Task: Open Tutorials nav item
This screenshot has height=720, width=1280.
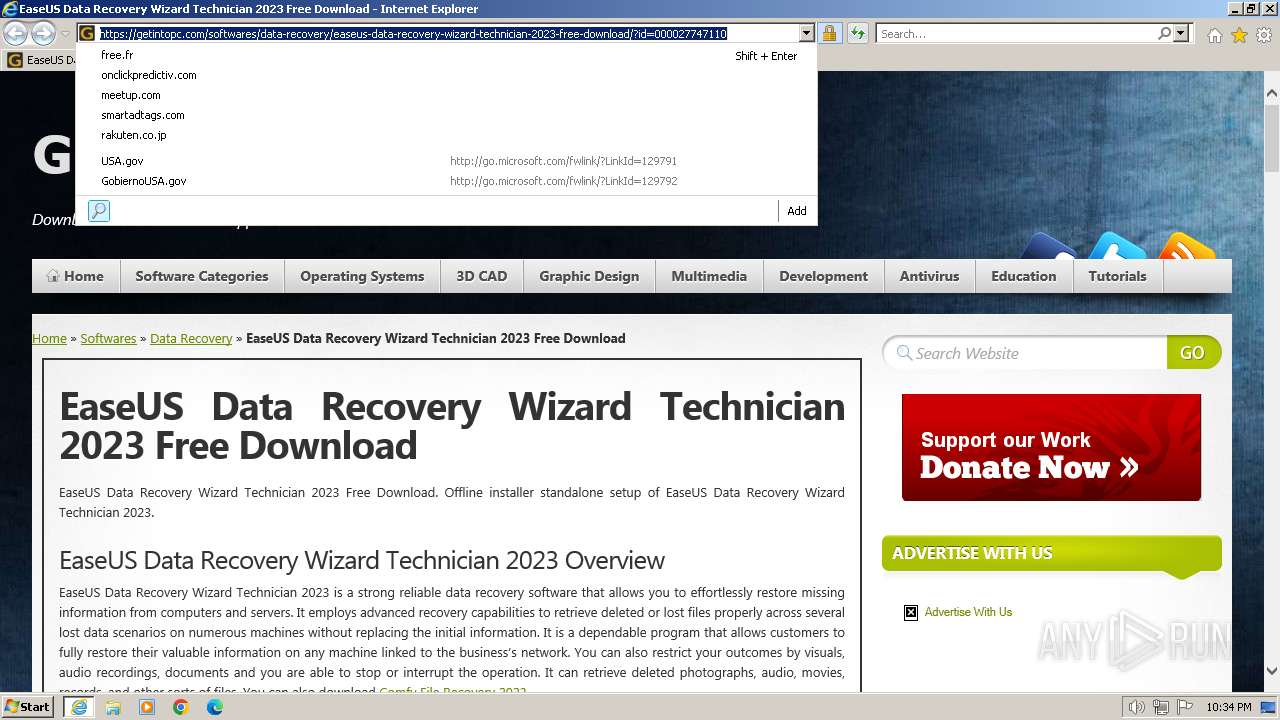Action: (x=1118, y=276)
